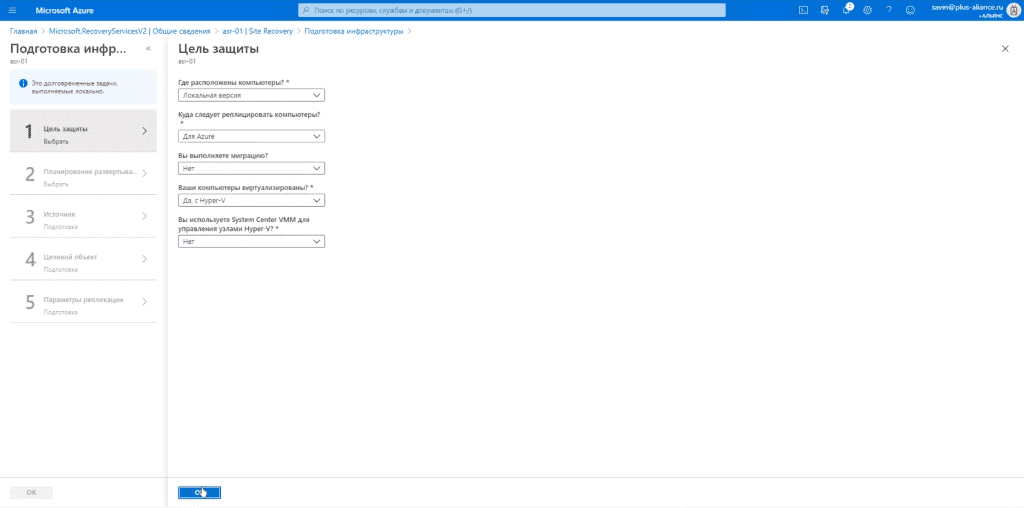Expand the Куда следует реплицировать dropdown
1024x508 pixels.
click(251, 136)
